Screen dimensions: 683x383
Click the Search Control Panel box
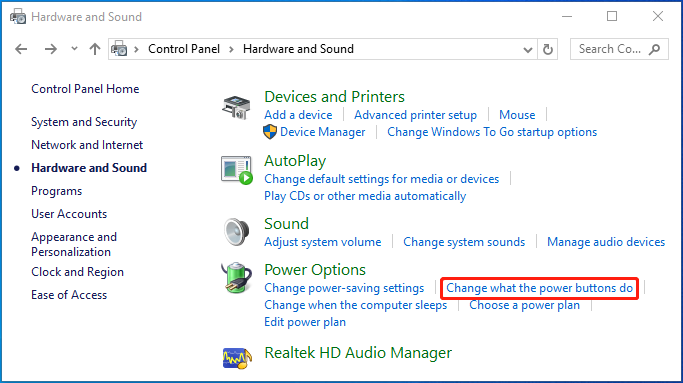tap(619, 49)
